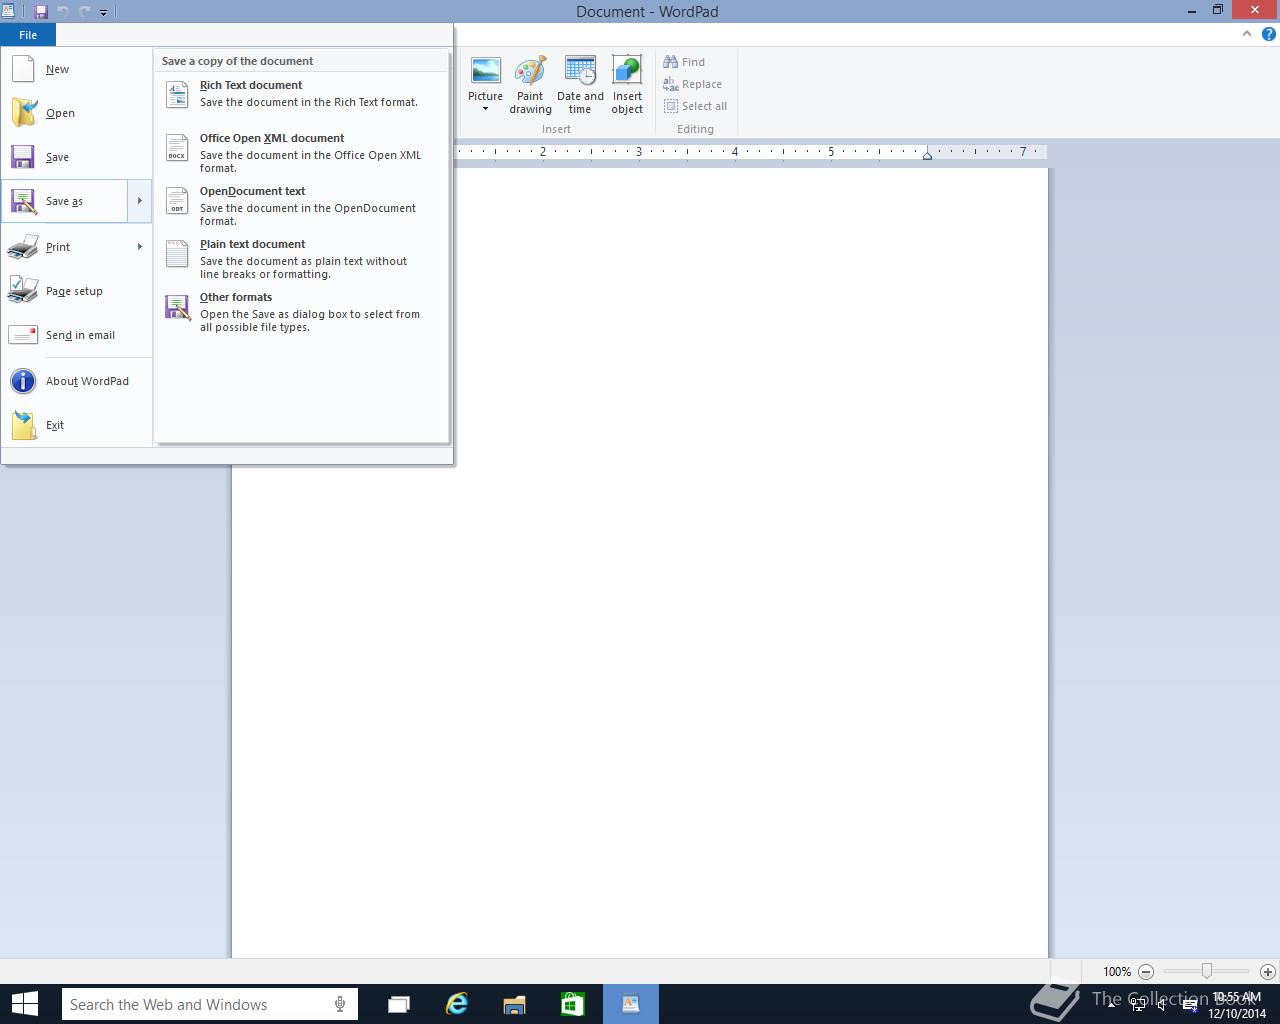Click the 100% zoom level label
This screenshot has width=1280, height=1024.
pos(1117,971)
